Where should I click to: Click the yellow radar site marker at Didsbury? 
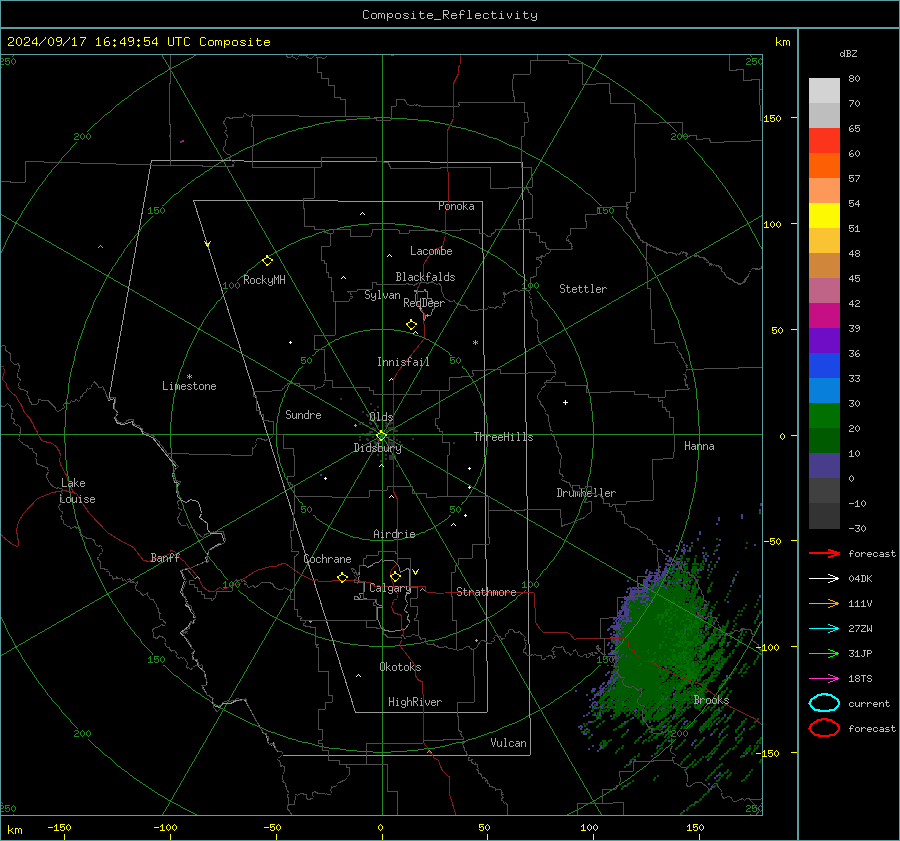tap(381, 436)
